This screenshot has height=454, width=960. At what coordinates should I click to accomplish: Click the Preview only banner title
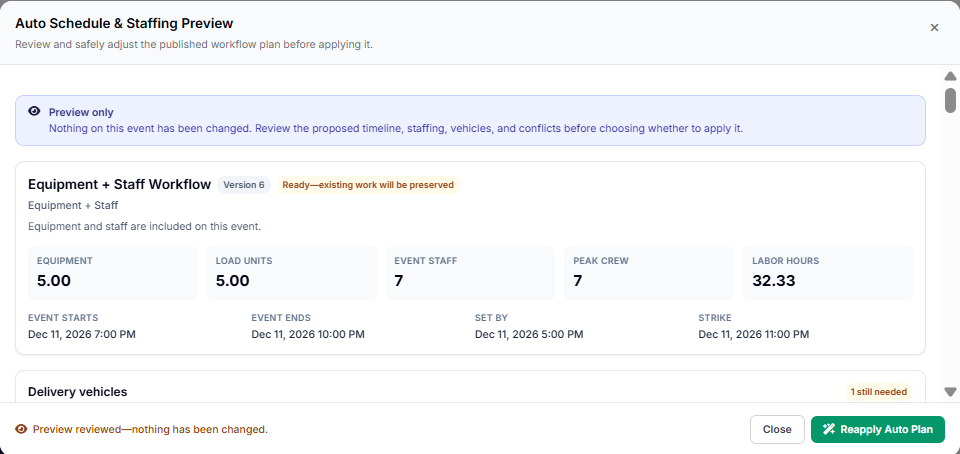[81, 113]
